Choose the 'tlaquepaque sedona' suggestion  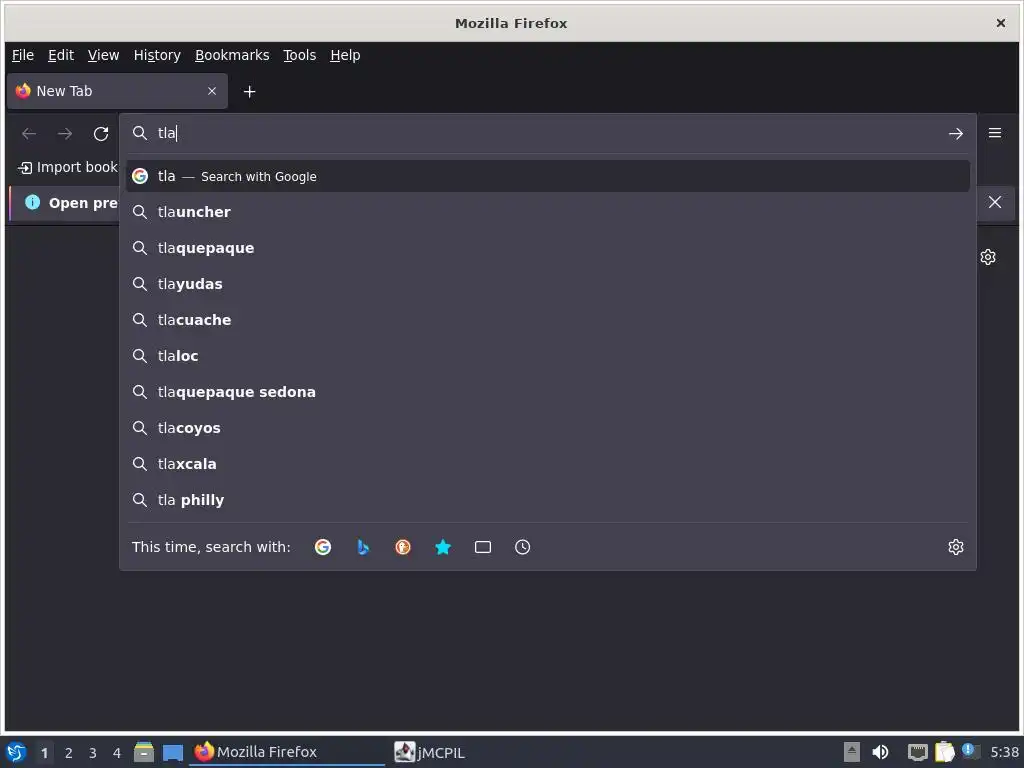click(547, 392)
